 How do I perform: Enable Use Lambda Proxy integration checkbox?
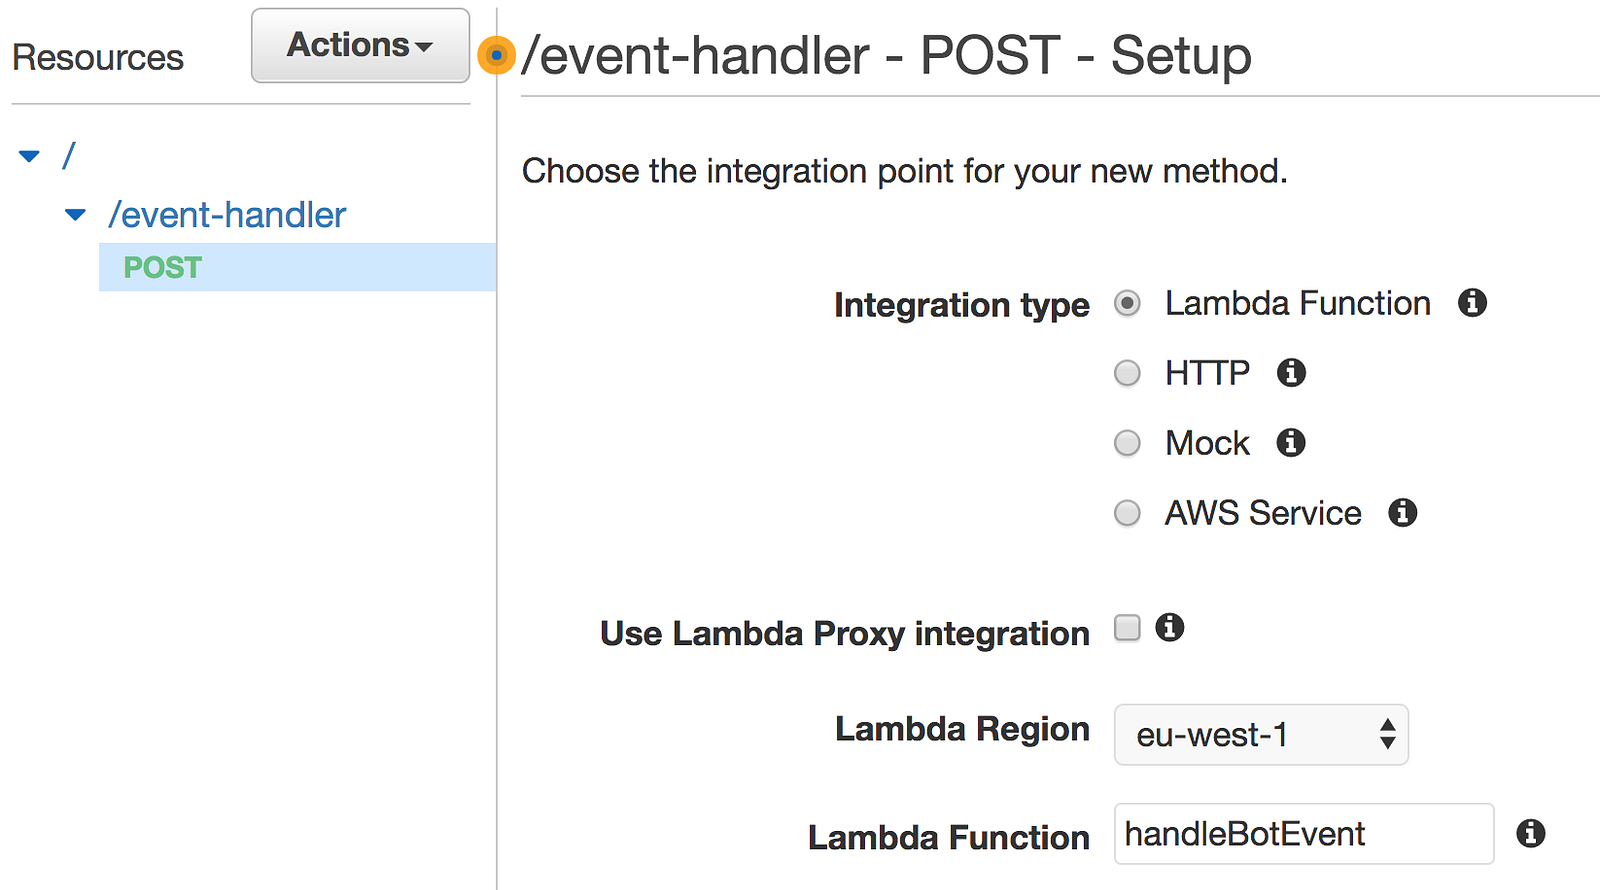(x=1128, y=628)
